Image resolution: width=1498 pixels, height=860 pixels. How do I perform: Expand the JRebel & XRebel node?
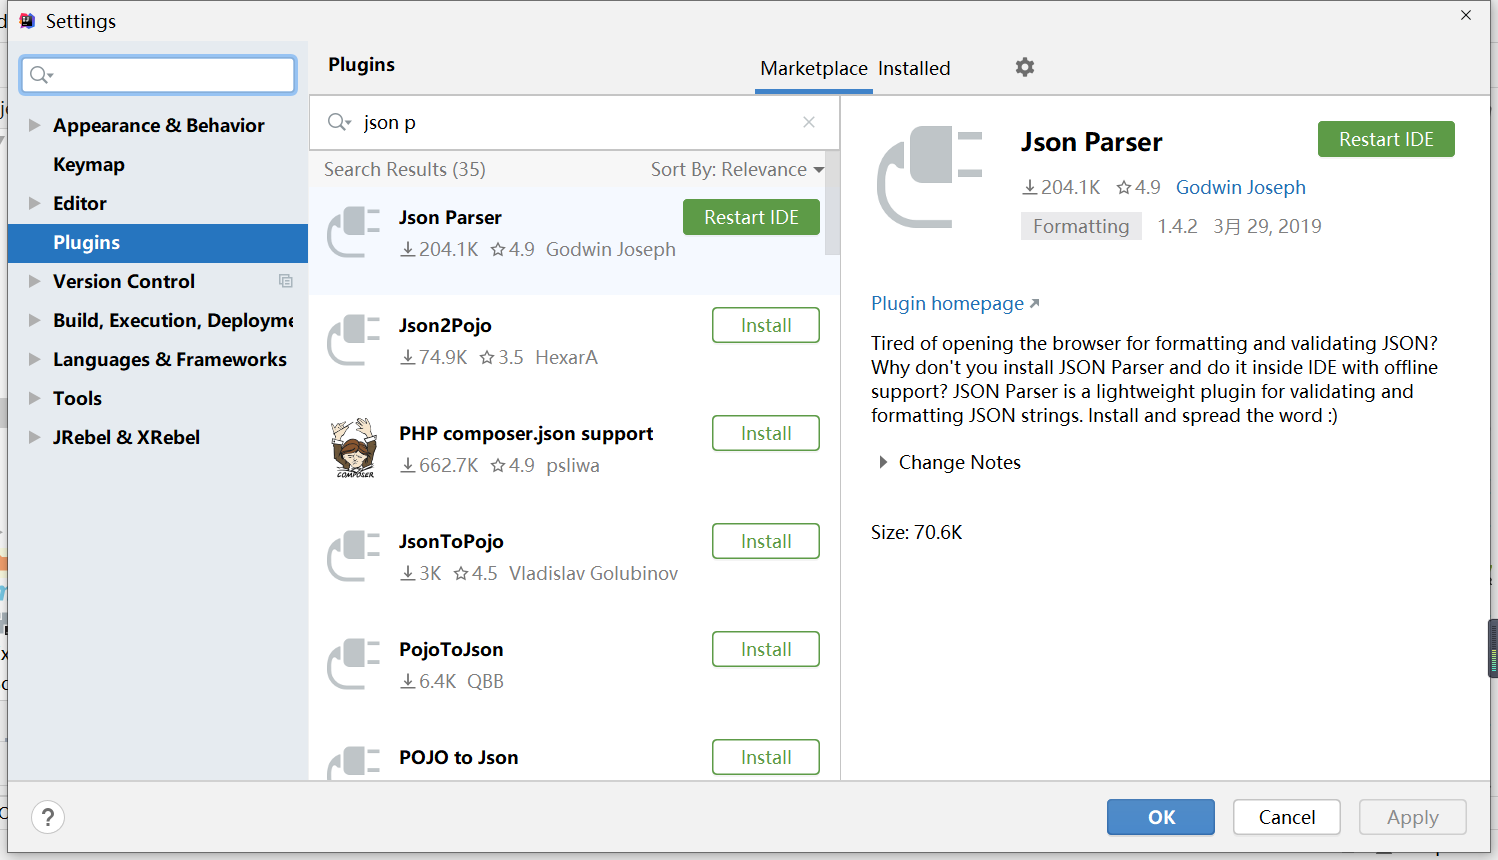tap(34, 437)
